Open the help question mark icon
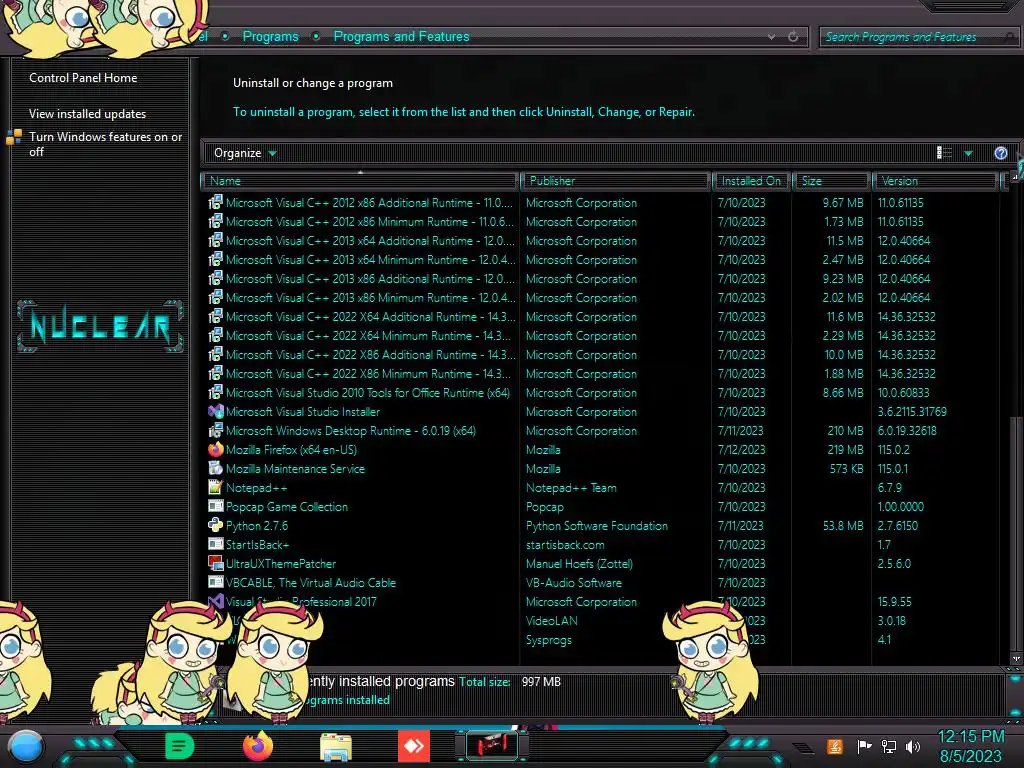The image size is (1024, 768). point(1000,153)
